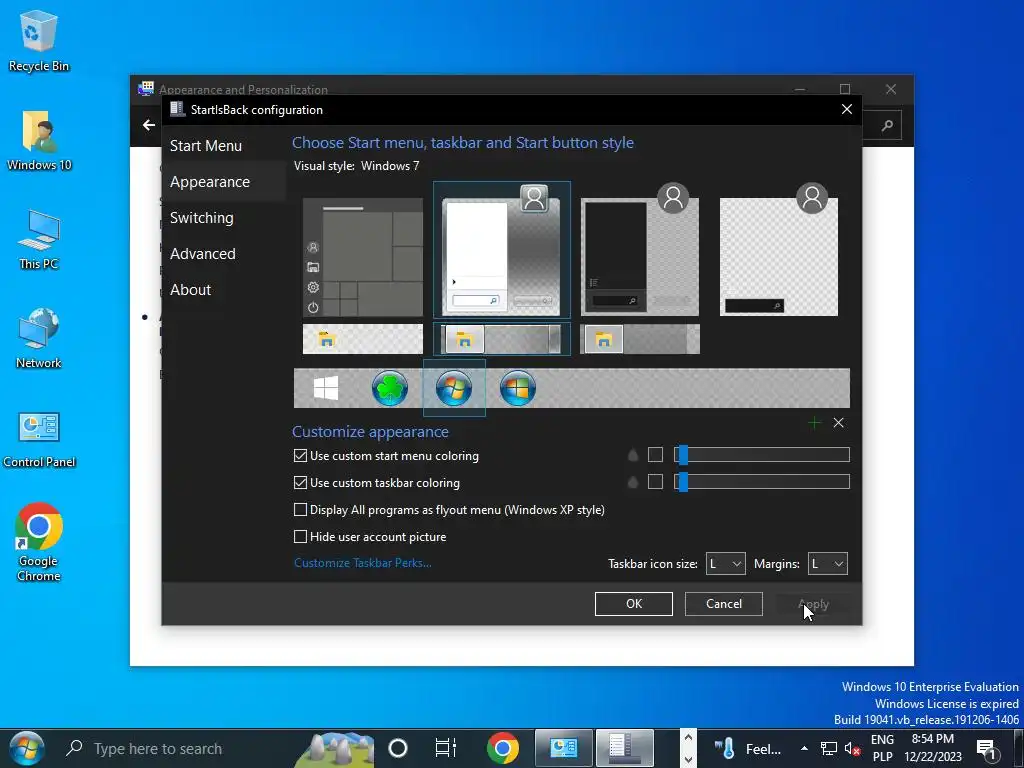
Task: Select Google Chrome desktop shortcut
Action: [x=39, y=542]
